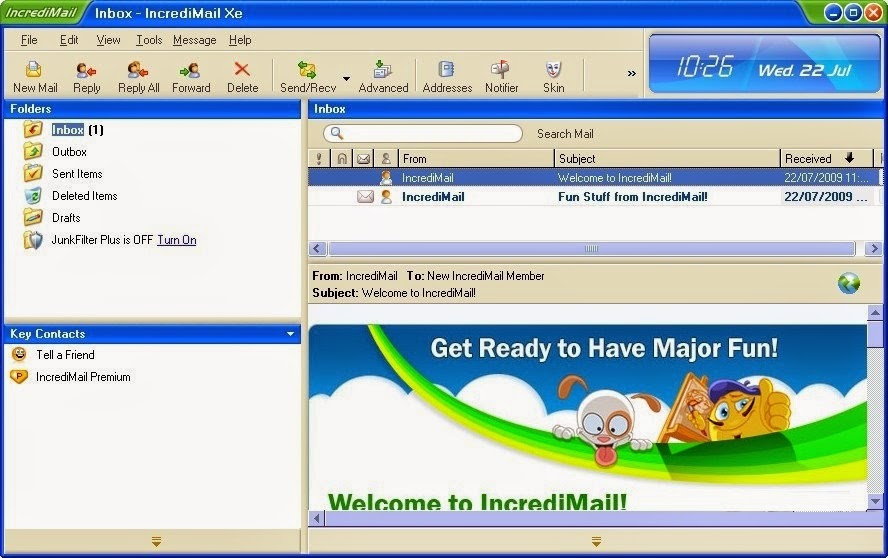888x558 pixels.
Task: Open the Key Contacts dropdown arrow
Action: coord(291,334)
